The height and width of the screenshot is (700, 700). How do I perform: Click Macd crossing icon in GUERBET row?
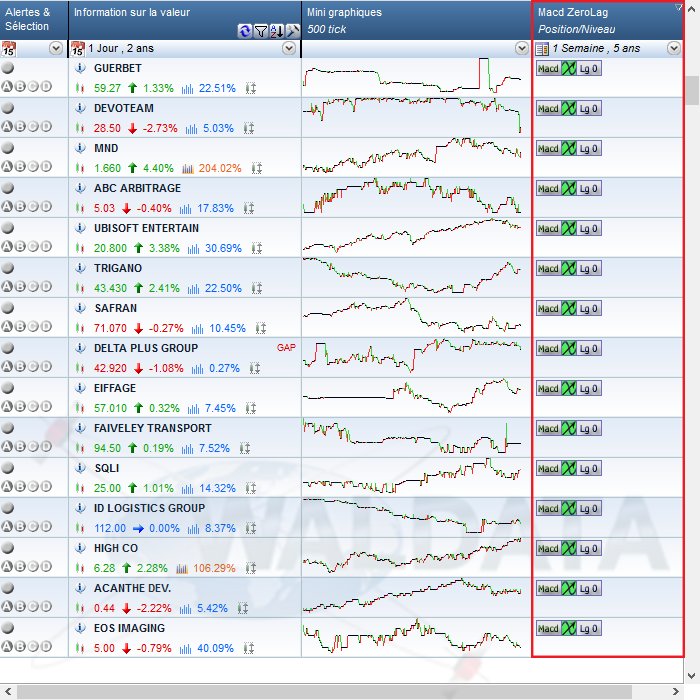coord(569,69)
